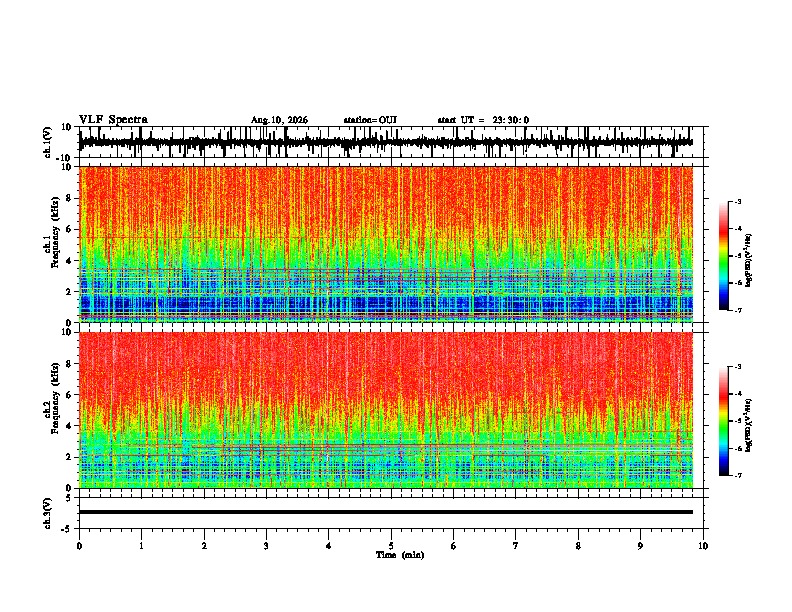
Task: Select the ch.1 Frequency (kHz) axis label
Action: coord(54,232)
